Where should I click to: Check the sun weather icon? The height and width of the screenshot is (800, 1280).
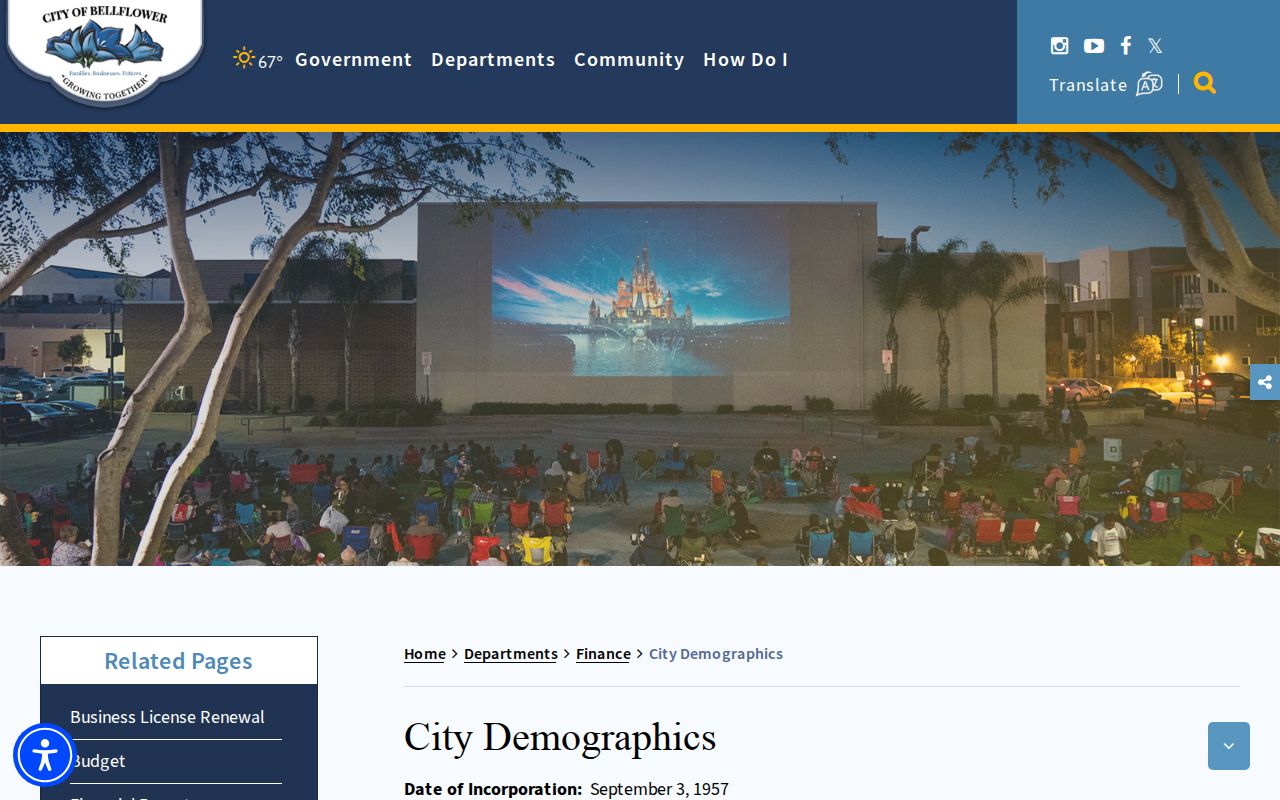(x=244, y=58)
